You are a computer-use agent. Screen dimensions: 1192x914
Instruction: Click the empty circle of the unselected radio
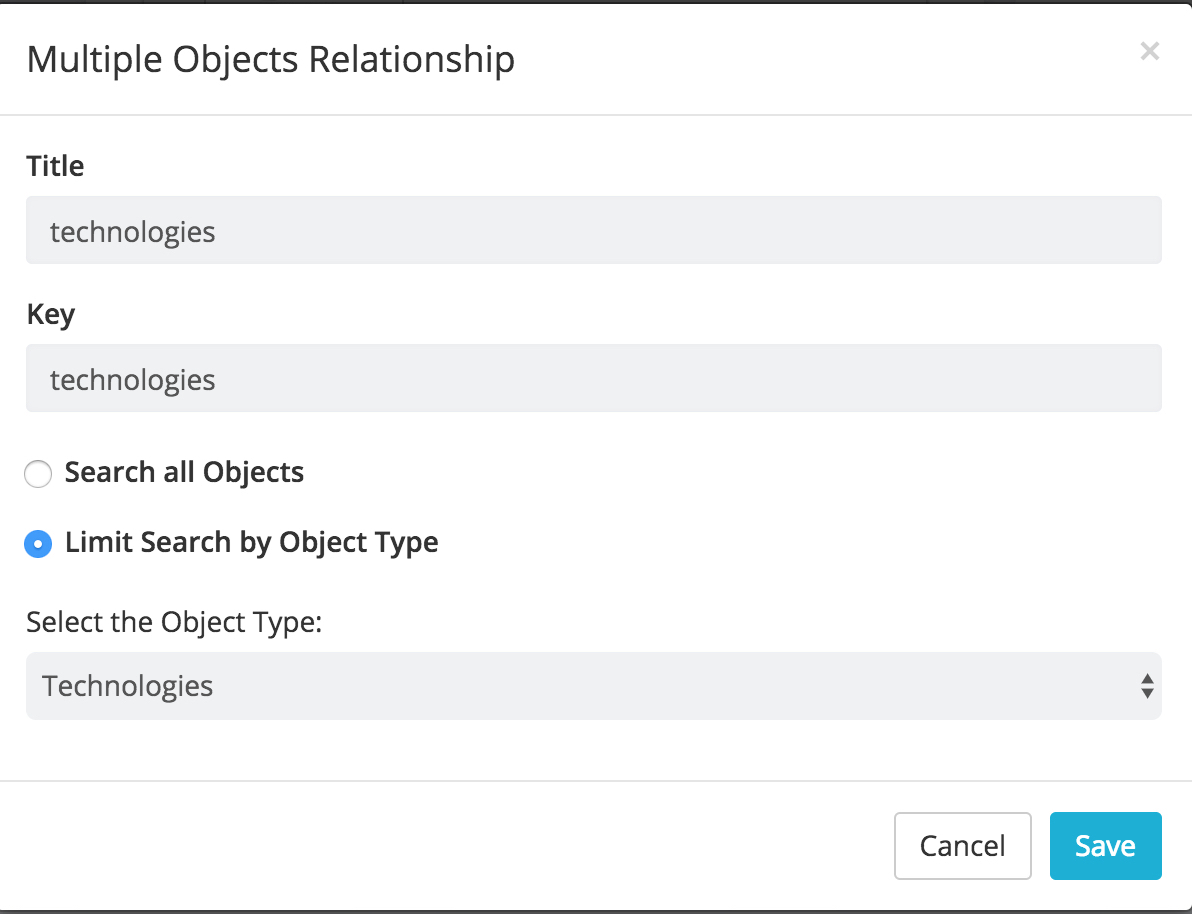38,473
